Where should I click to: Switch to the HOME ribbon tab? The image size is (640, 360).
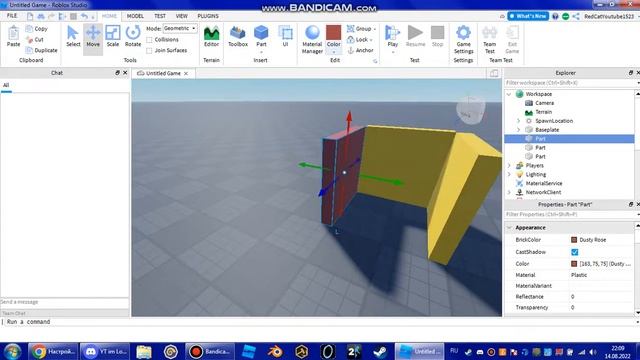pyautogui.click(x=109, y=16)
